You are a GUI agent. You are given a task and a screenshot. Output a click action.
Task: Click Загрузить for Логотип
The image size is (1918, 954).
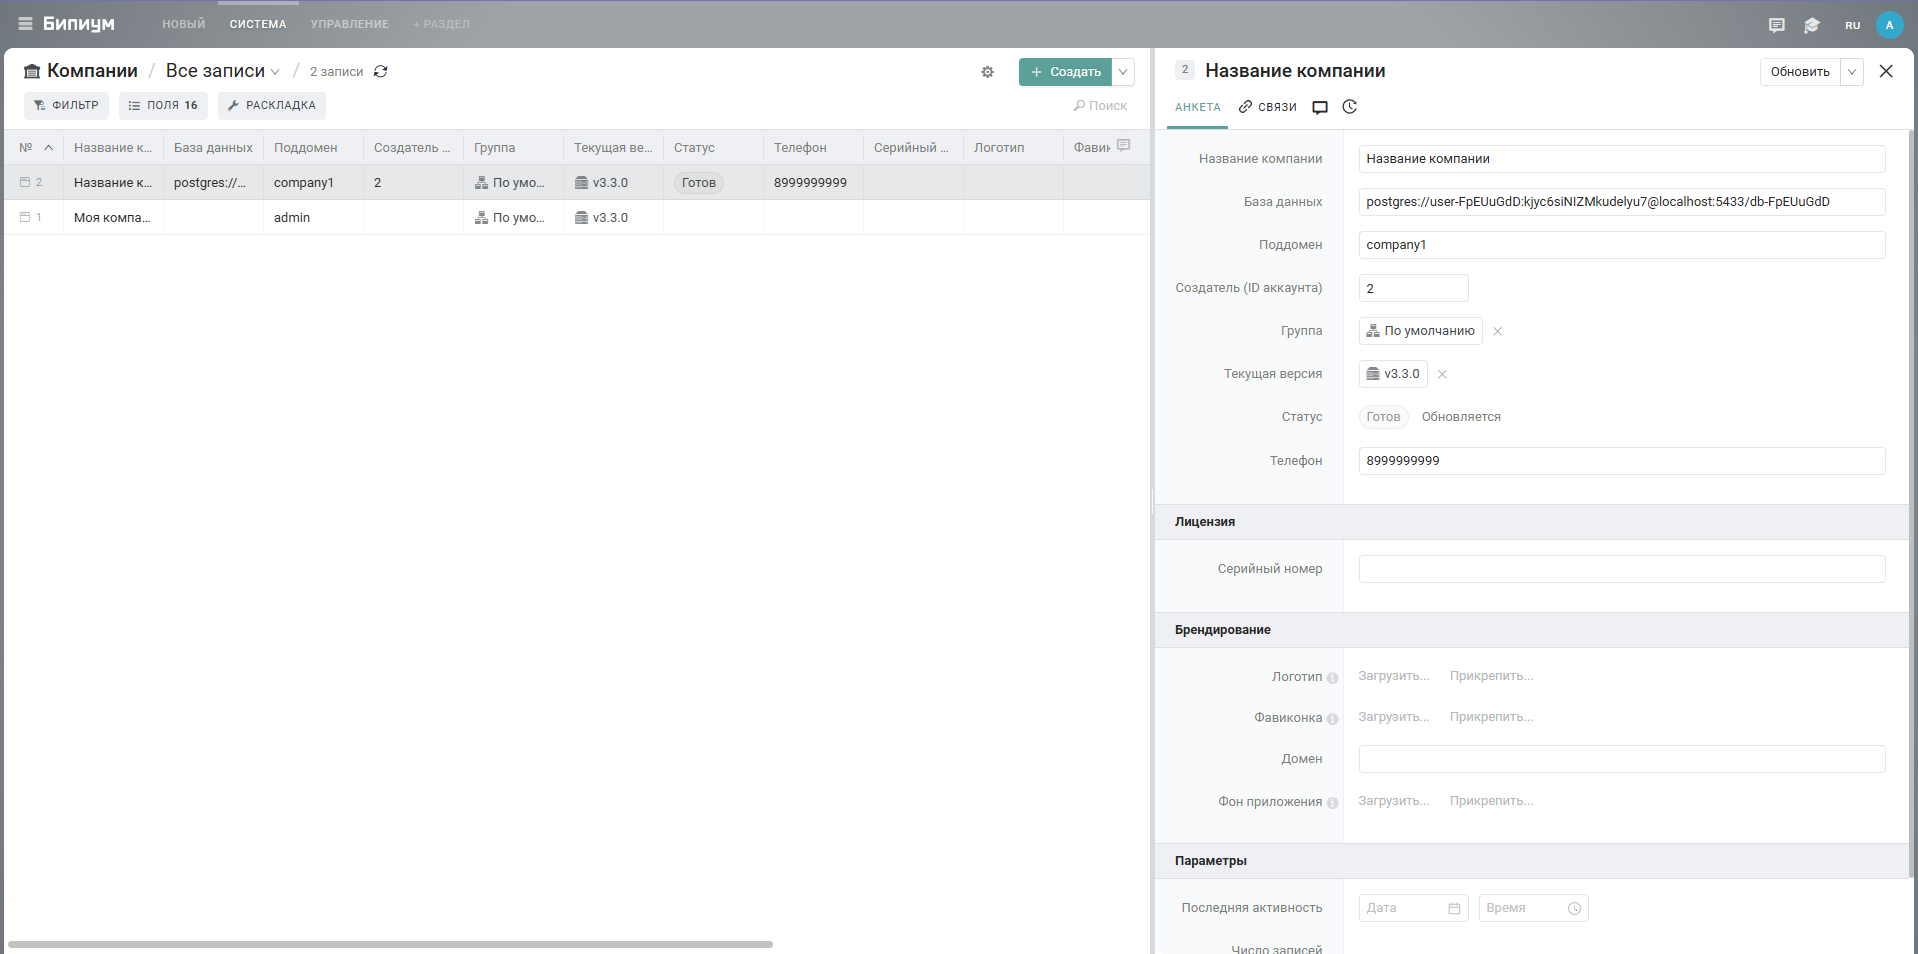click(x=1393, y=676)
